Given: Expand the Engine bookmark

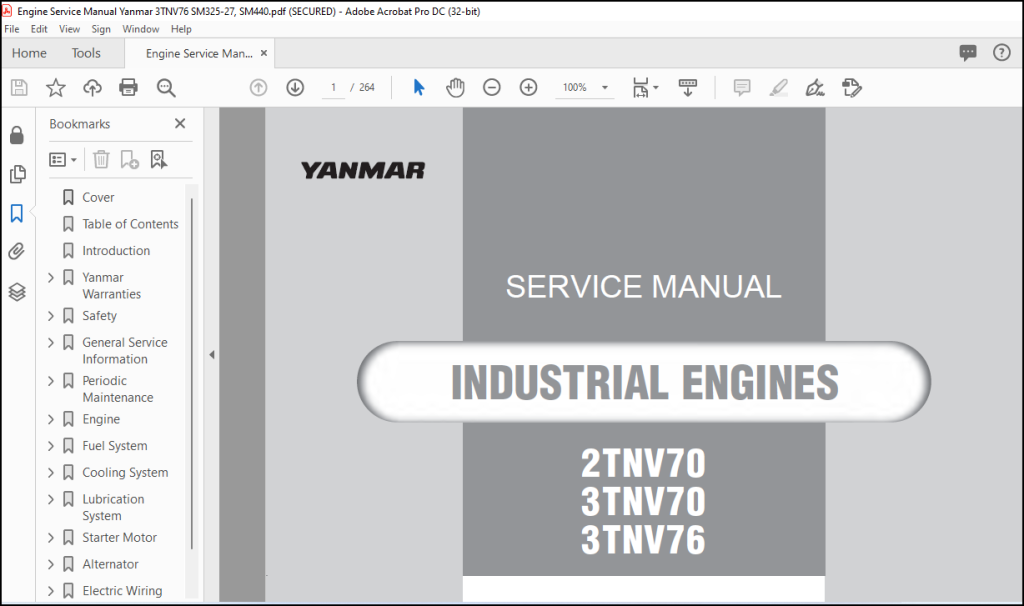Looking at the screenshot, I should (x=51, y=419).
